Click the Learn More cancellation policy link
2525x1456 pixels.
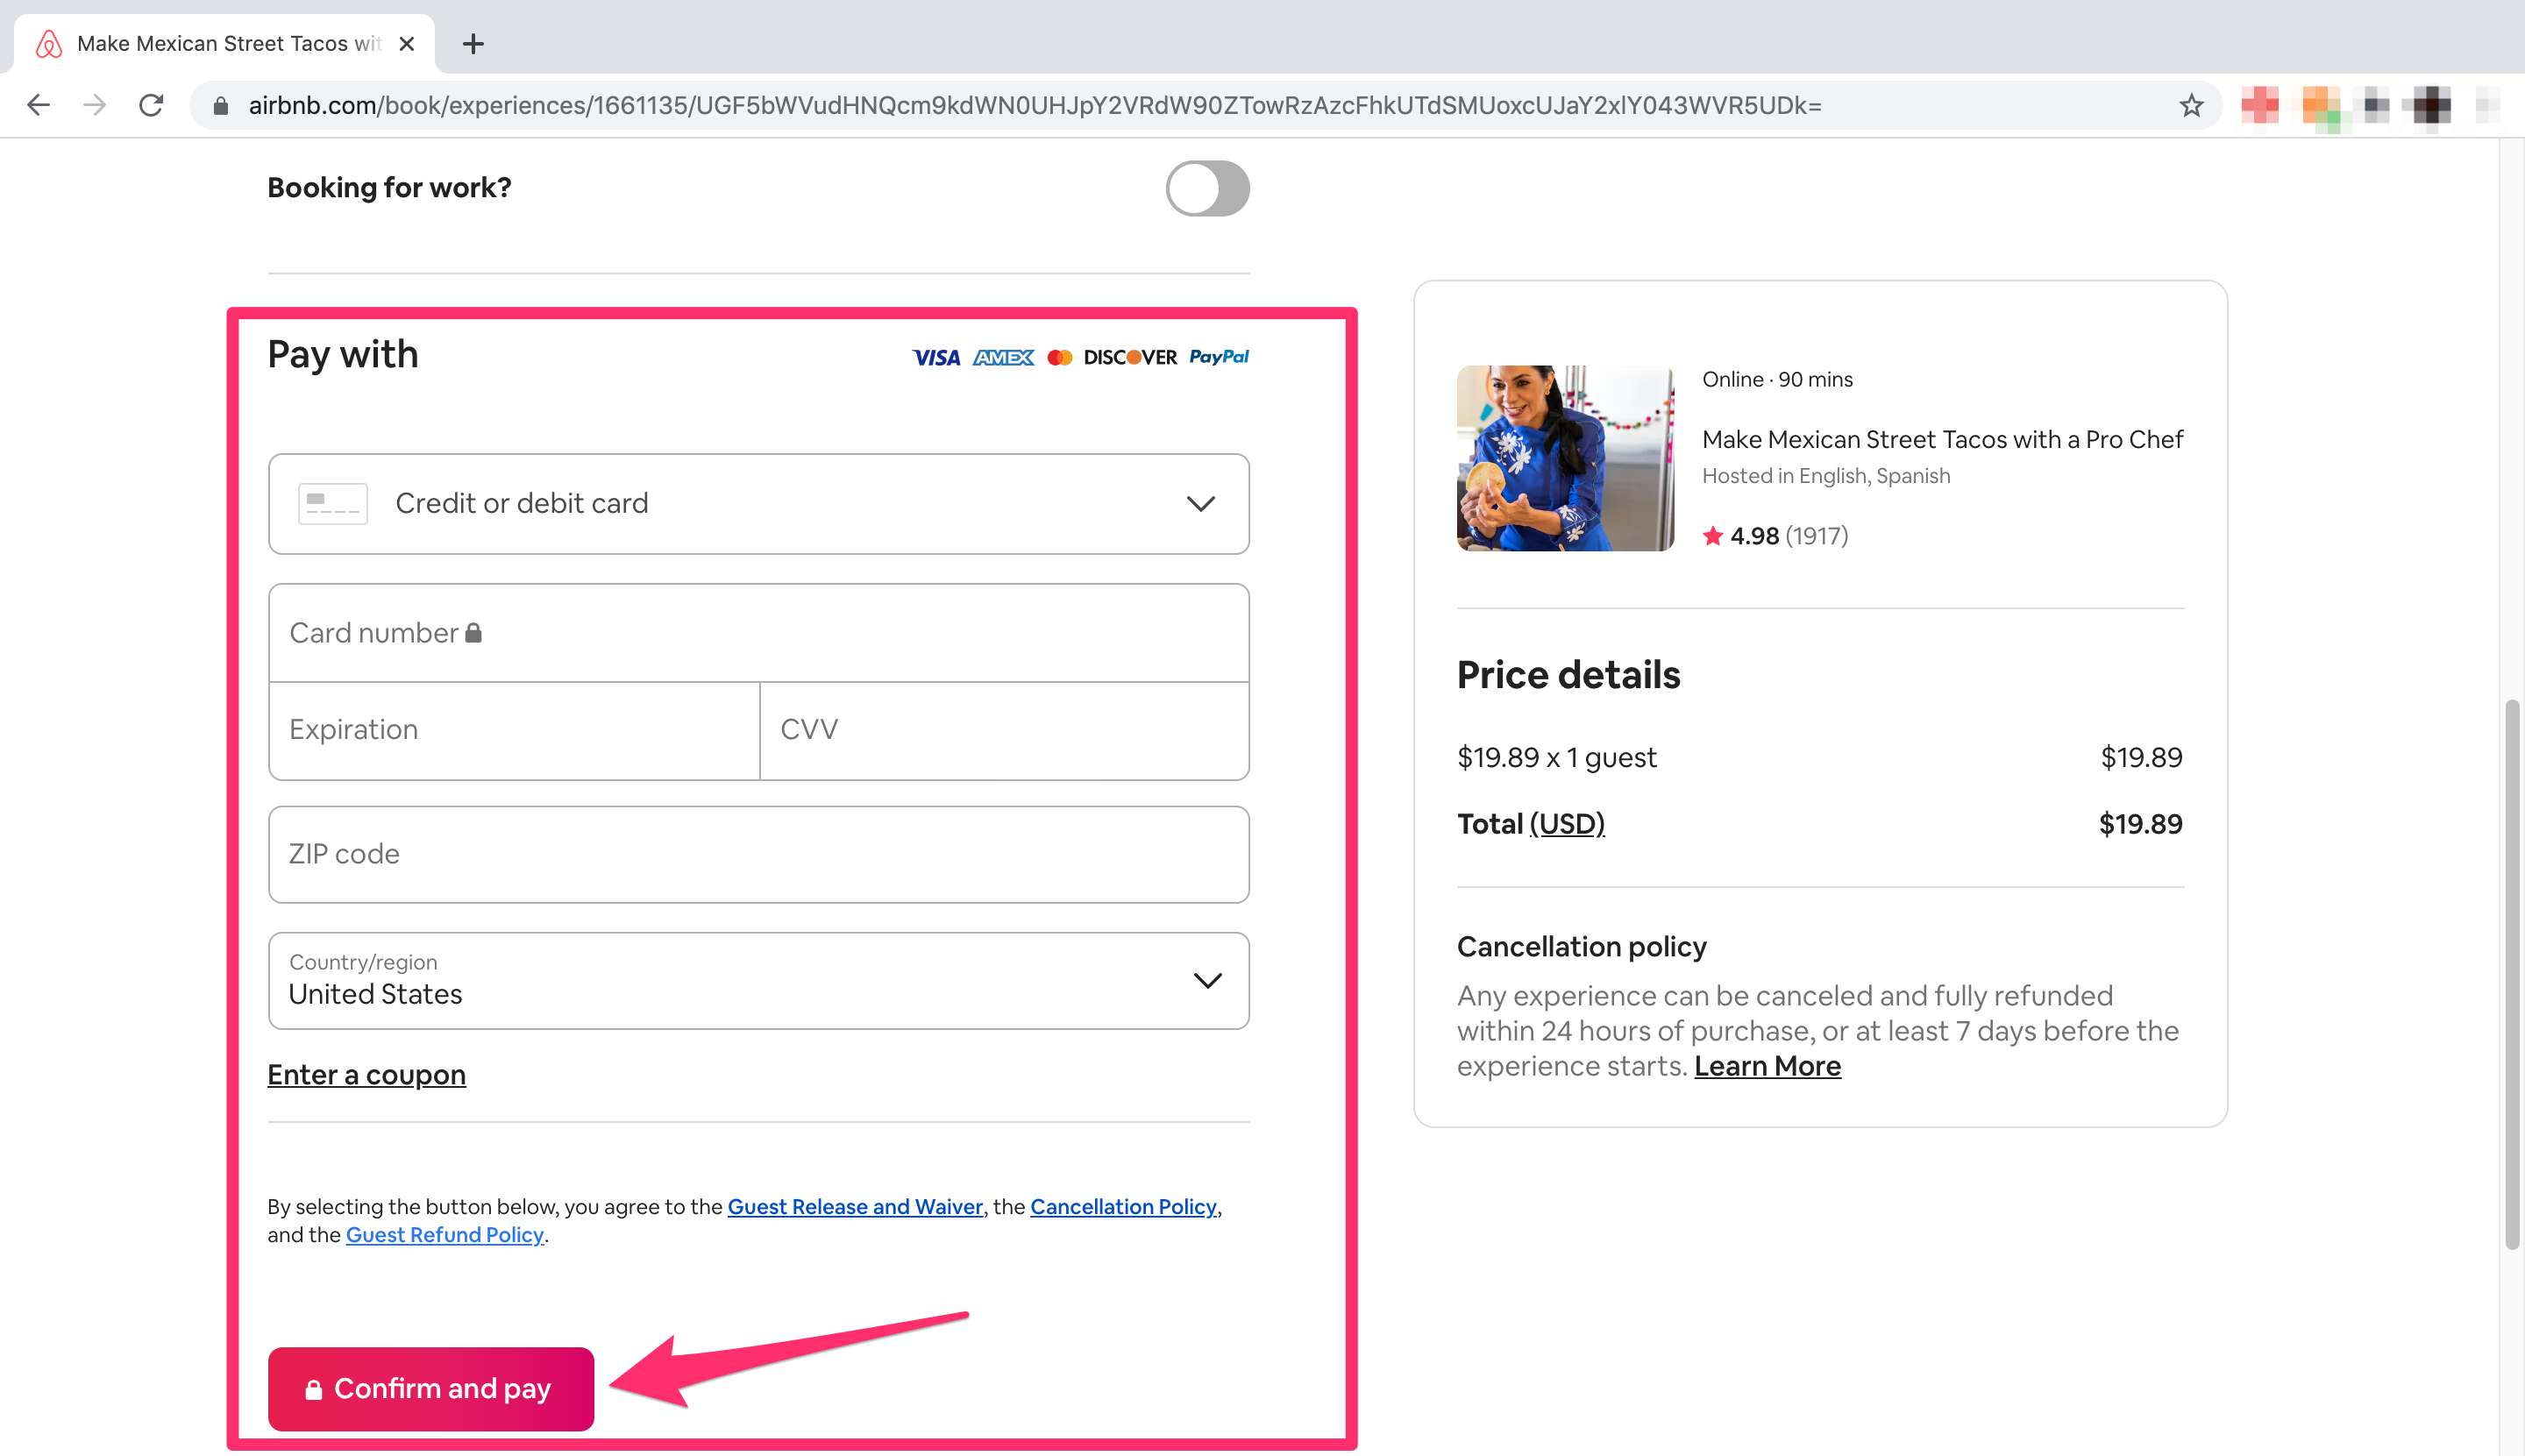[1767, 1064]
